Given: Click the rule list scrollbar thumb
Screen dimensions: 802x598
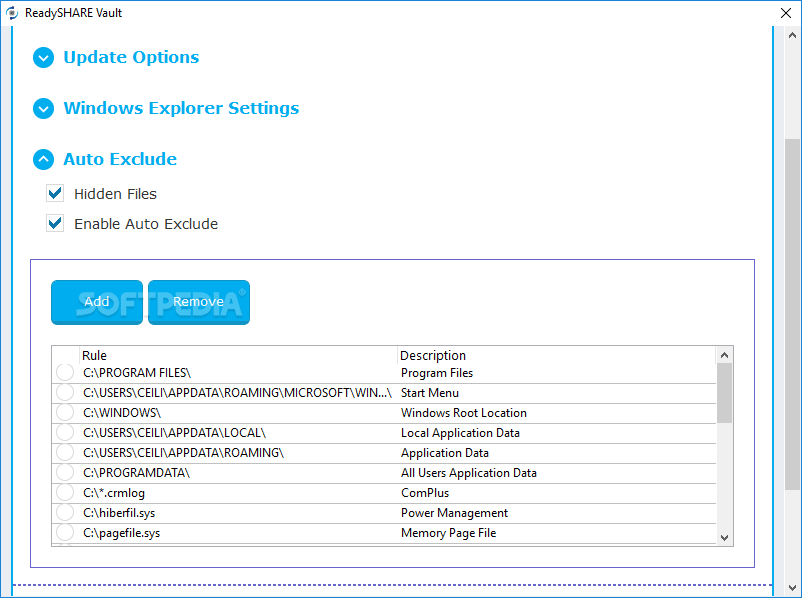Looking at the screenshot, I should coord(724,393).
